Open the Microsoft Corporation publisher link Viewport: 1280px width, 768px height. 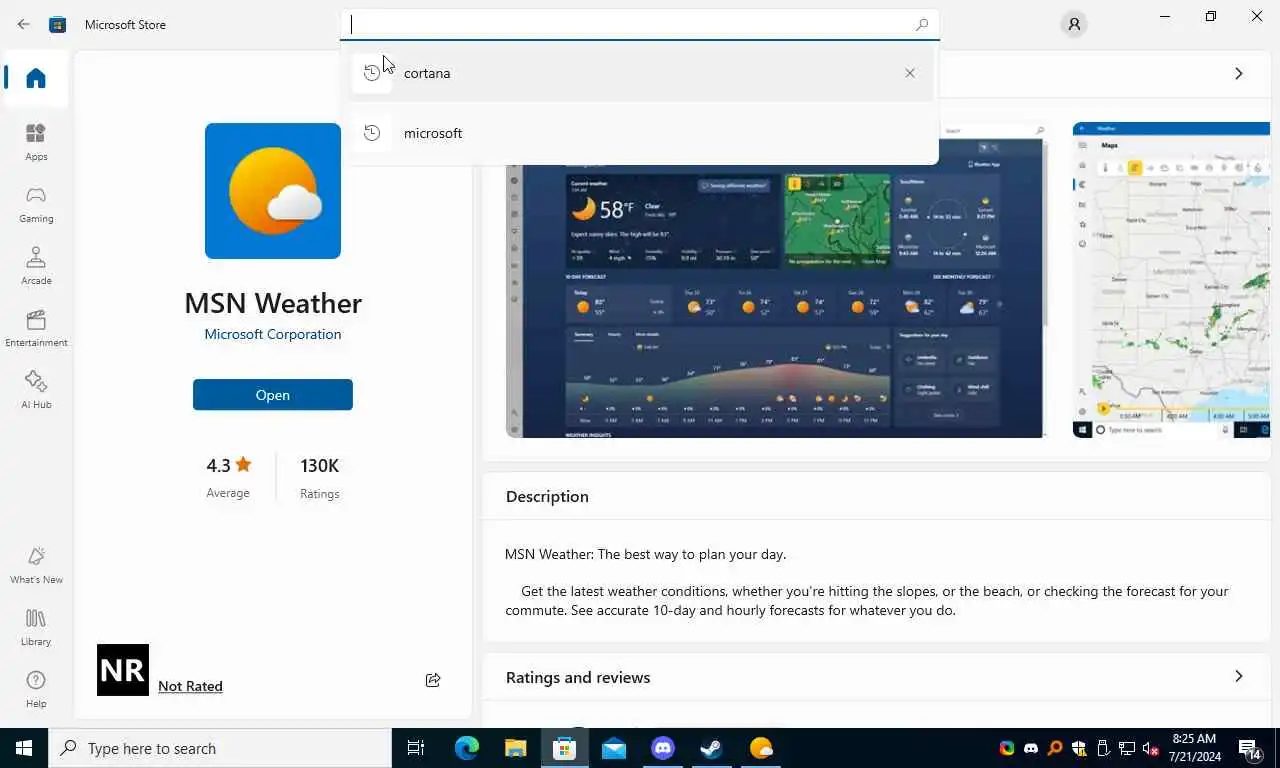click(273, 334)
